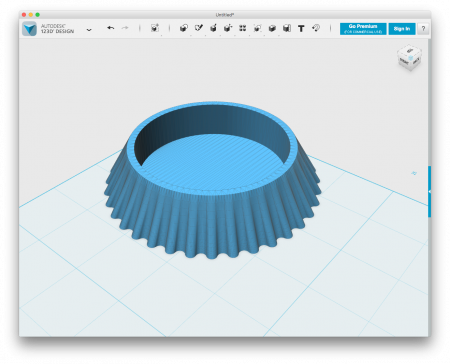The image size is (450, 364).
Task: Open the Combine tools menu
Action: click(x=272, y=28)
